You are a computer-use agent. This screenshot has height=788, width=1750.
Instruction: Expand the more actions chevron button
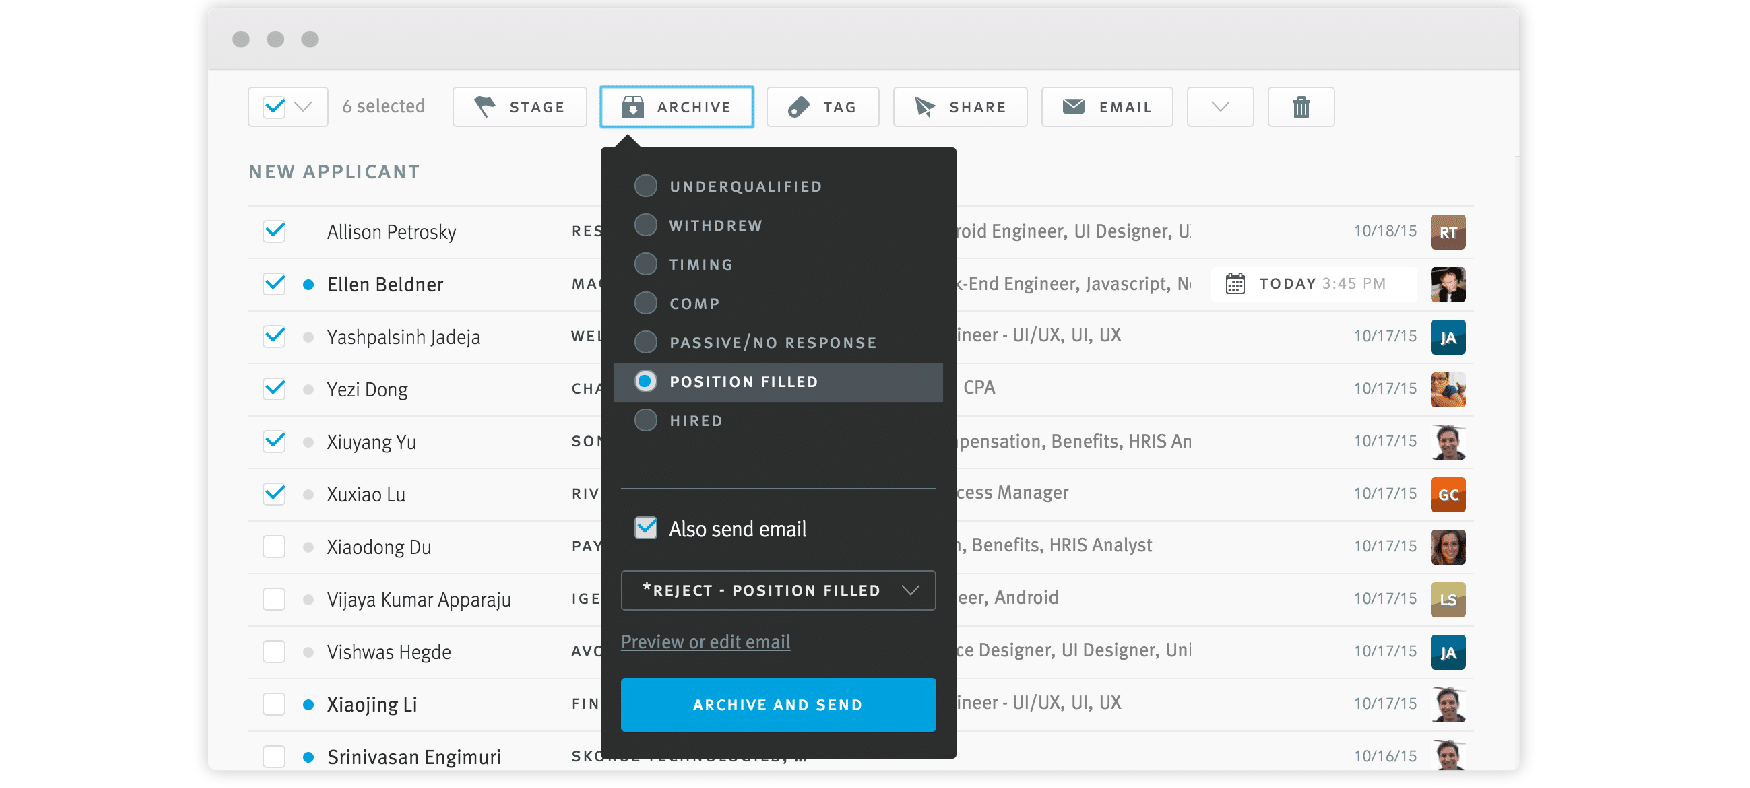click(1220, 107)
